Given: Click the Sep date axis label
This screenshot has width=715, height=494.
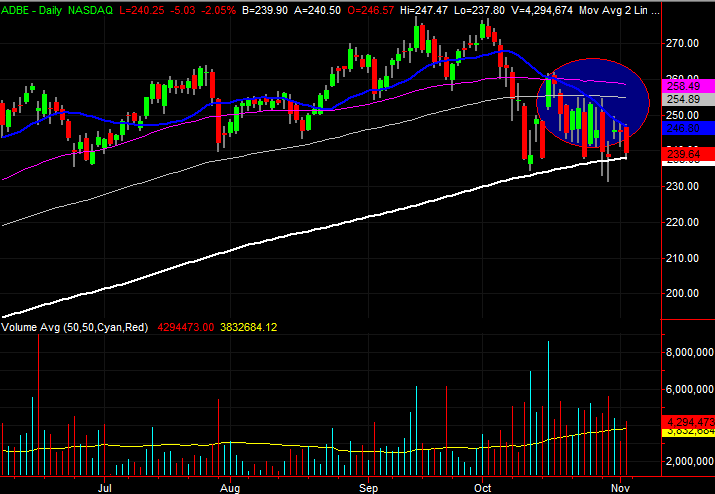Looking at the screenshot, I should pyautogui.click(x=368, y=488).
